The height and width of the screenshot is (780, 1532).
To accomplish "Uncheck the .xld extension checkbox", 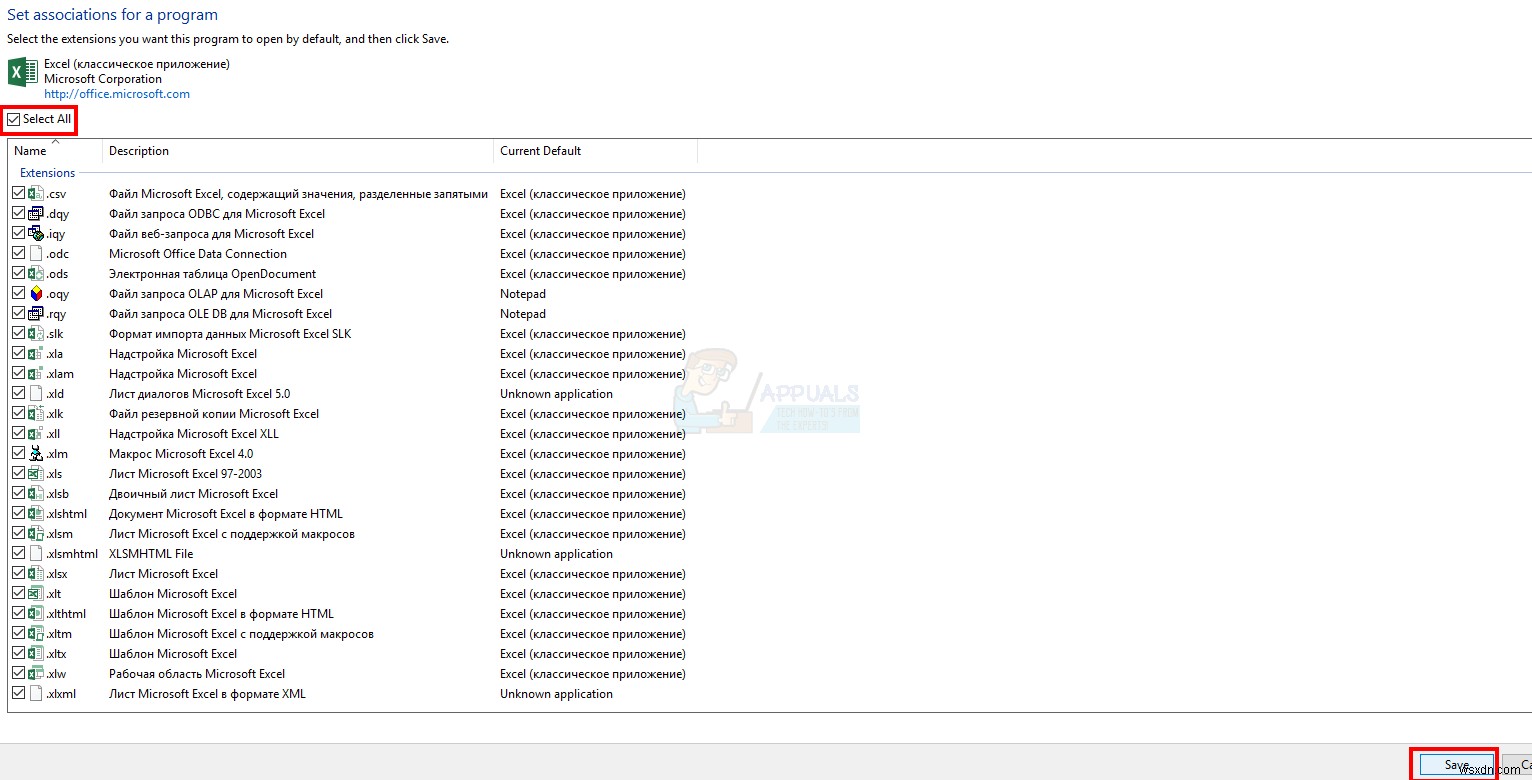I will coord(19,394).
